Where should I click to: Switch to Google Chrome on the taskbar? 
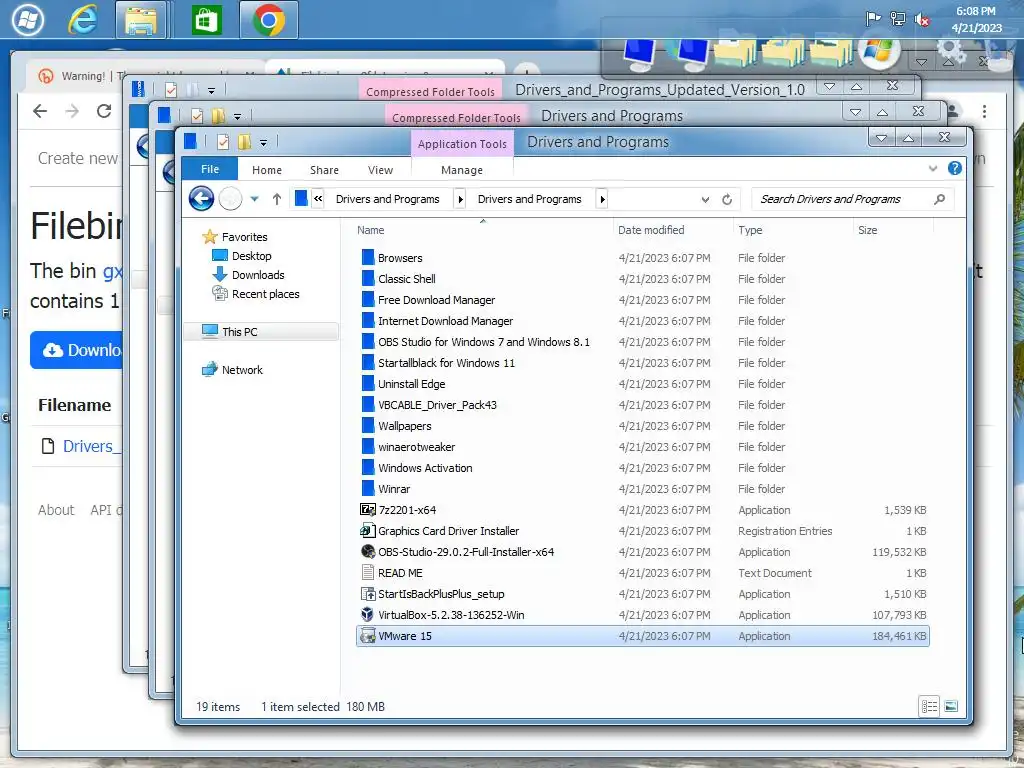coord(268,20)
